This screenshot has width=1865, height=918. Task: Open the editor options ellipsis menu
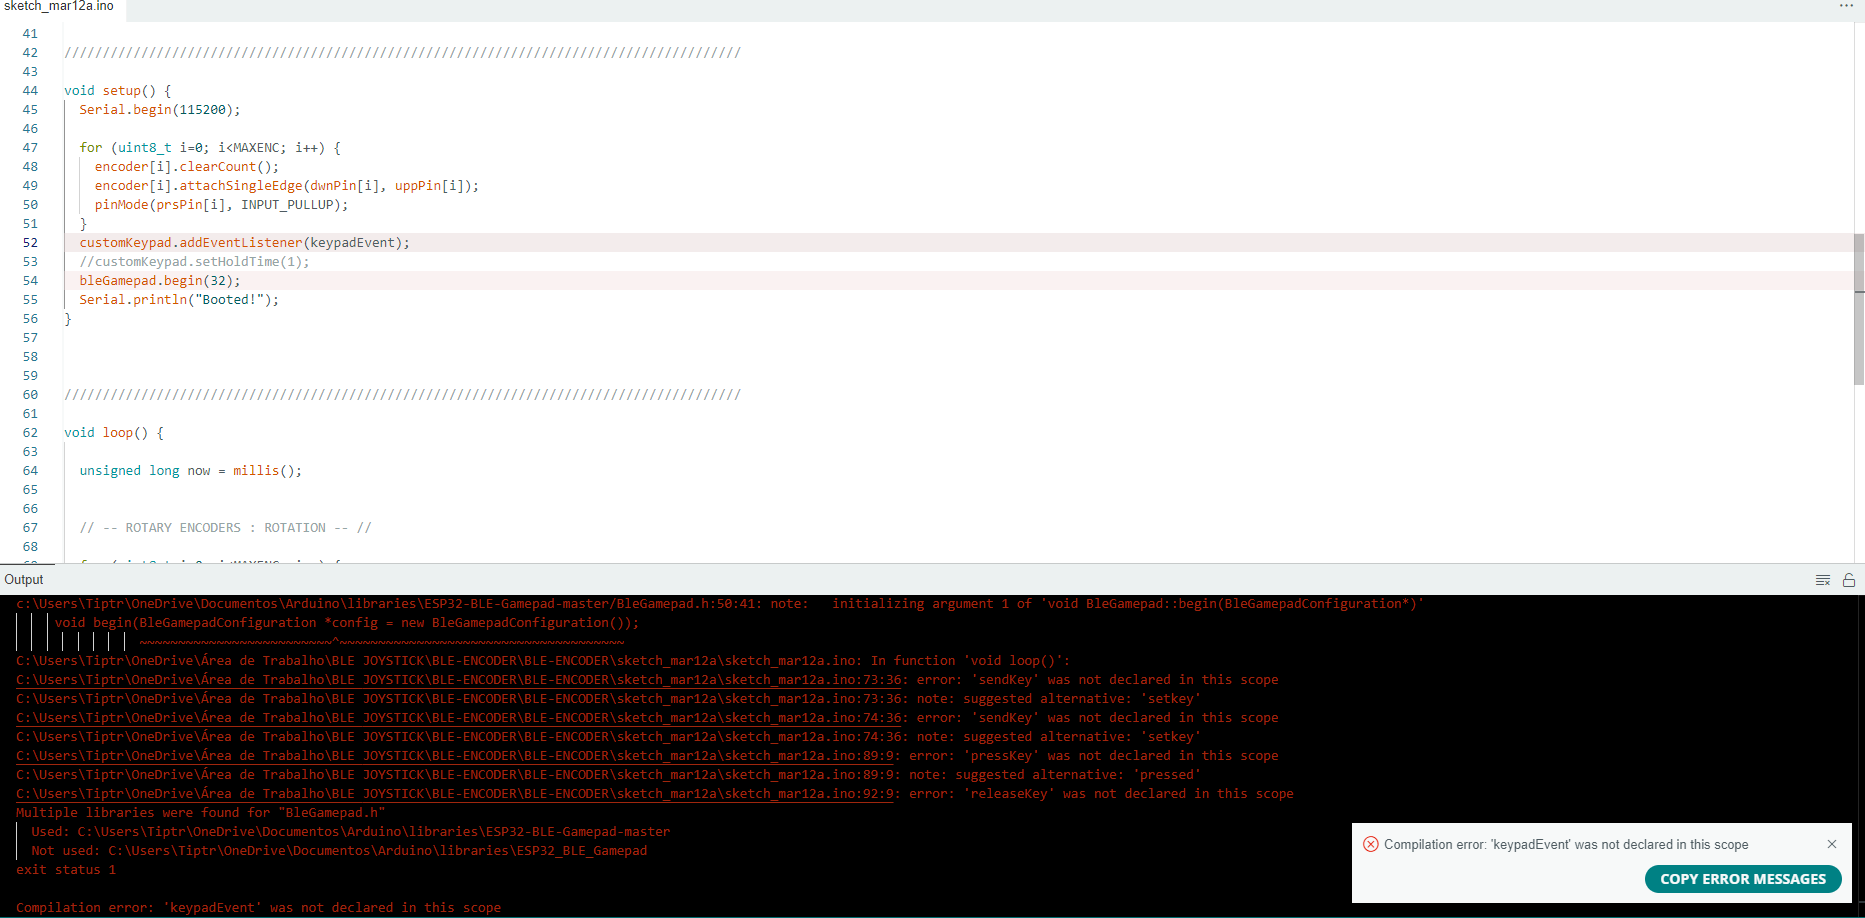(1845, 5)
